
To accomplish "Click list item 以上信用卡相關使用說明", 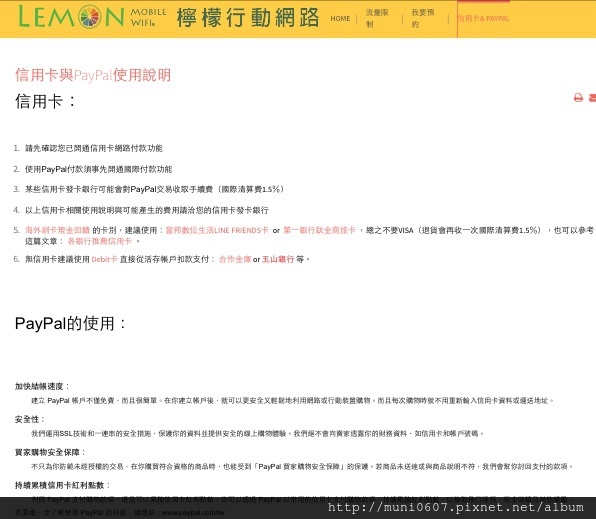I will tap(147, 210).
